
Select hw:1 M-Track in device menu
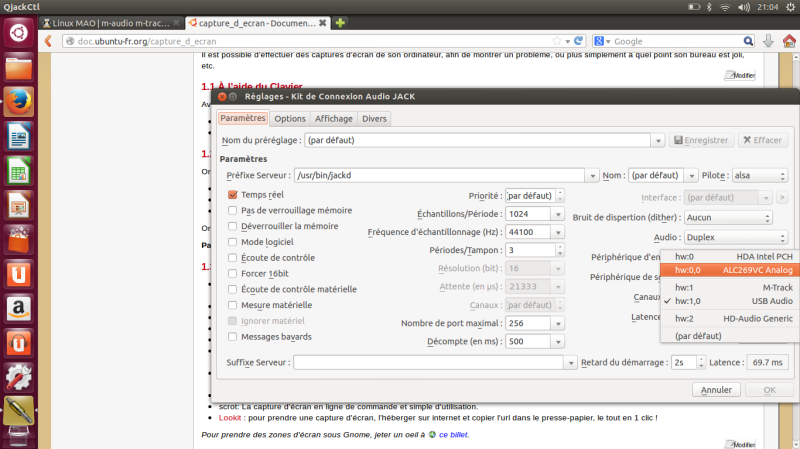tap(728, 287)
